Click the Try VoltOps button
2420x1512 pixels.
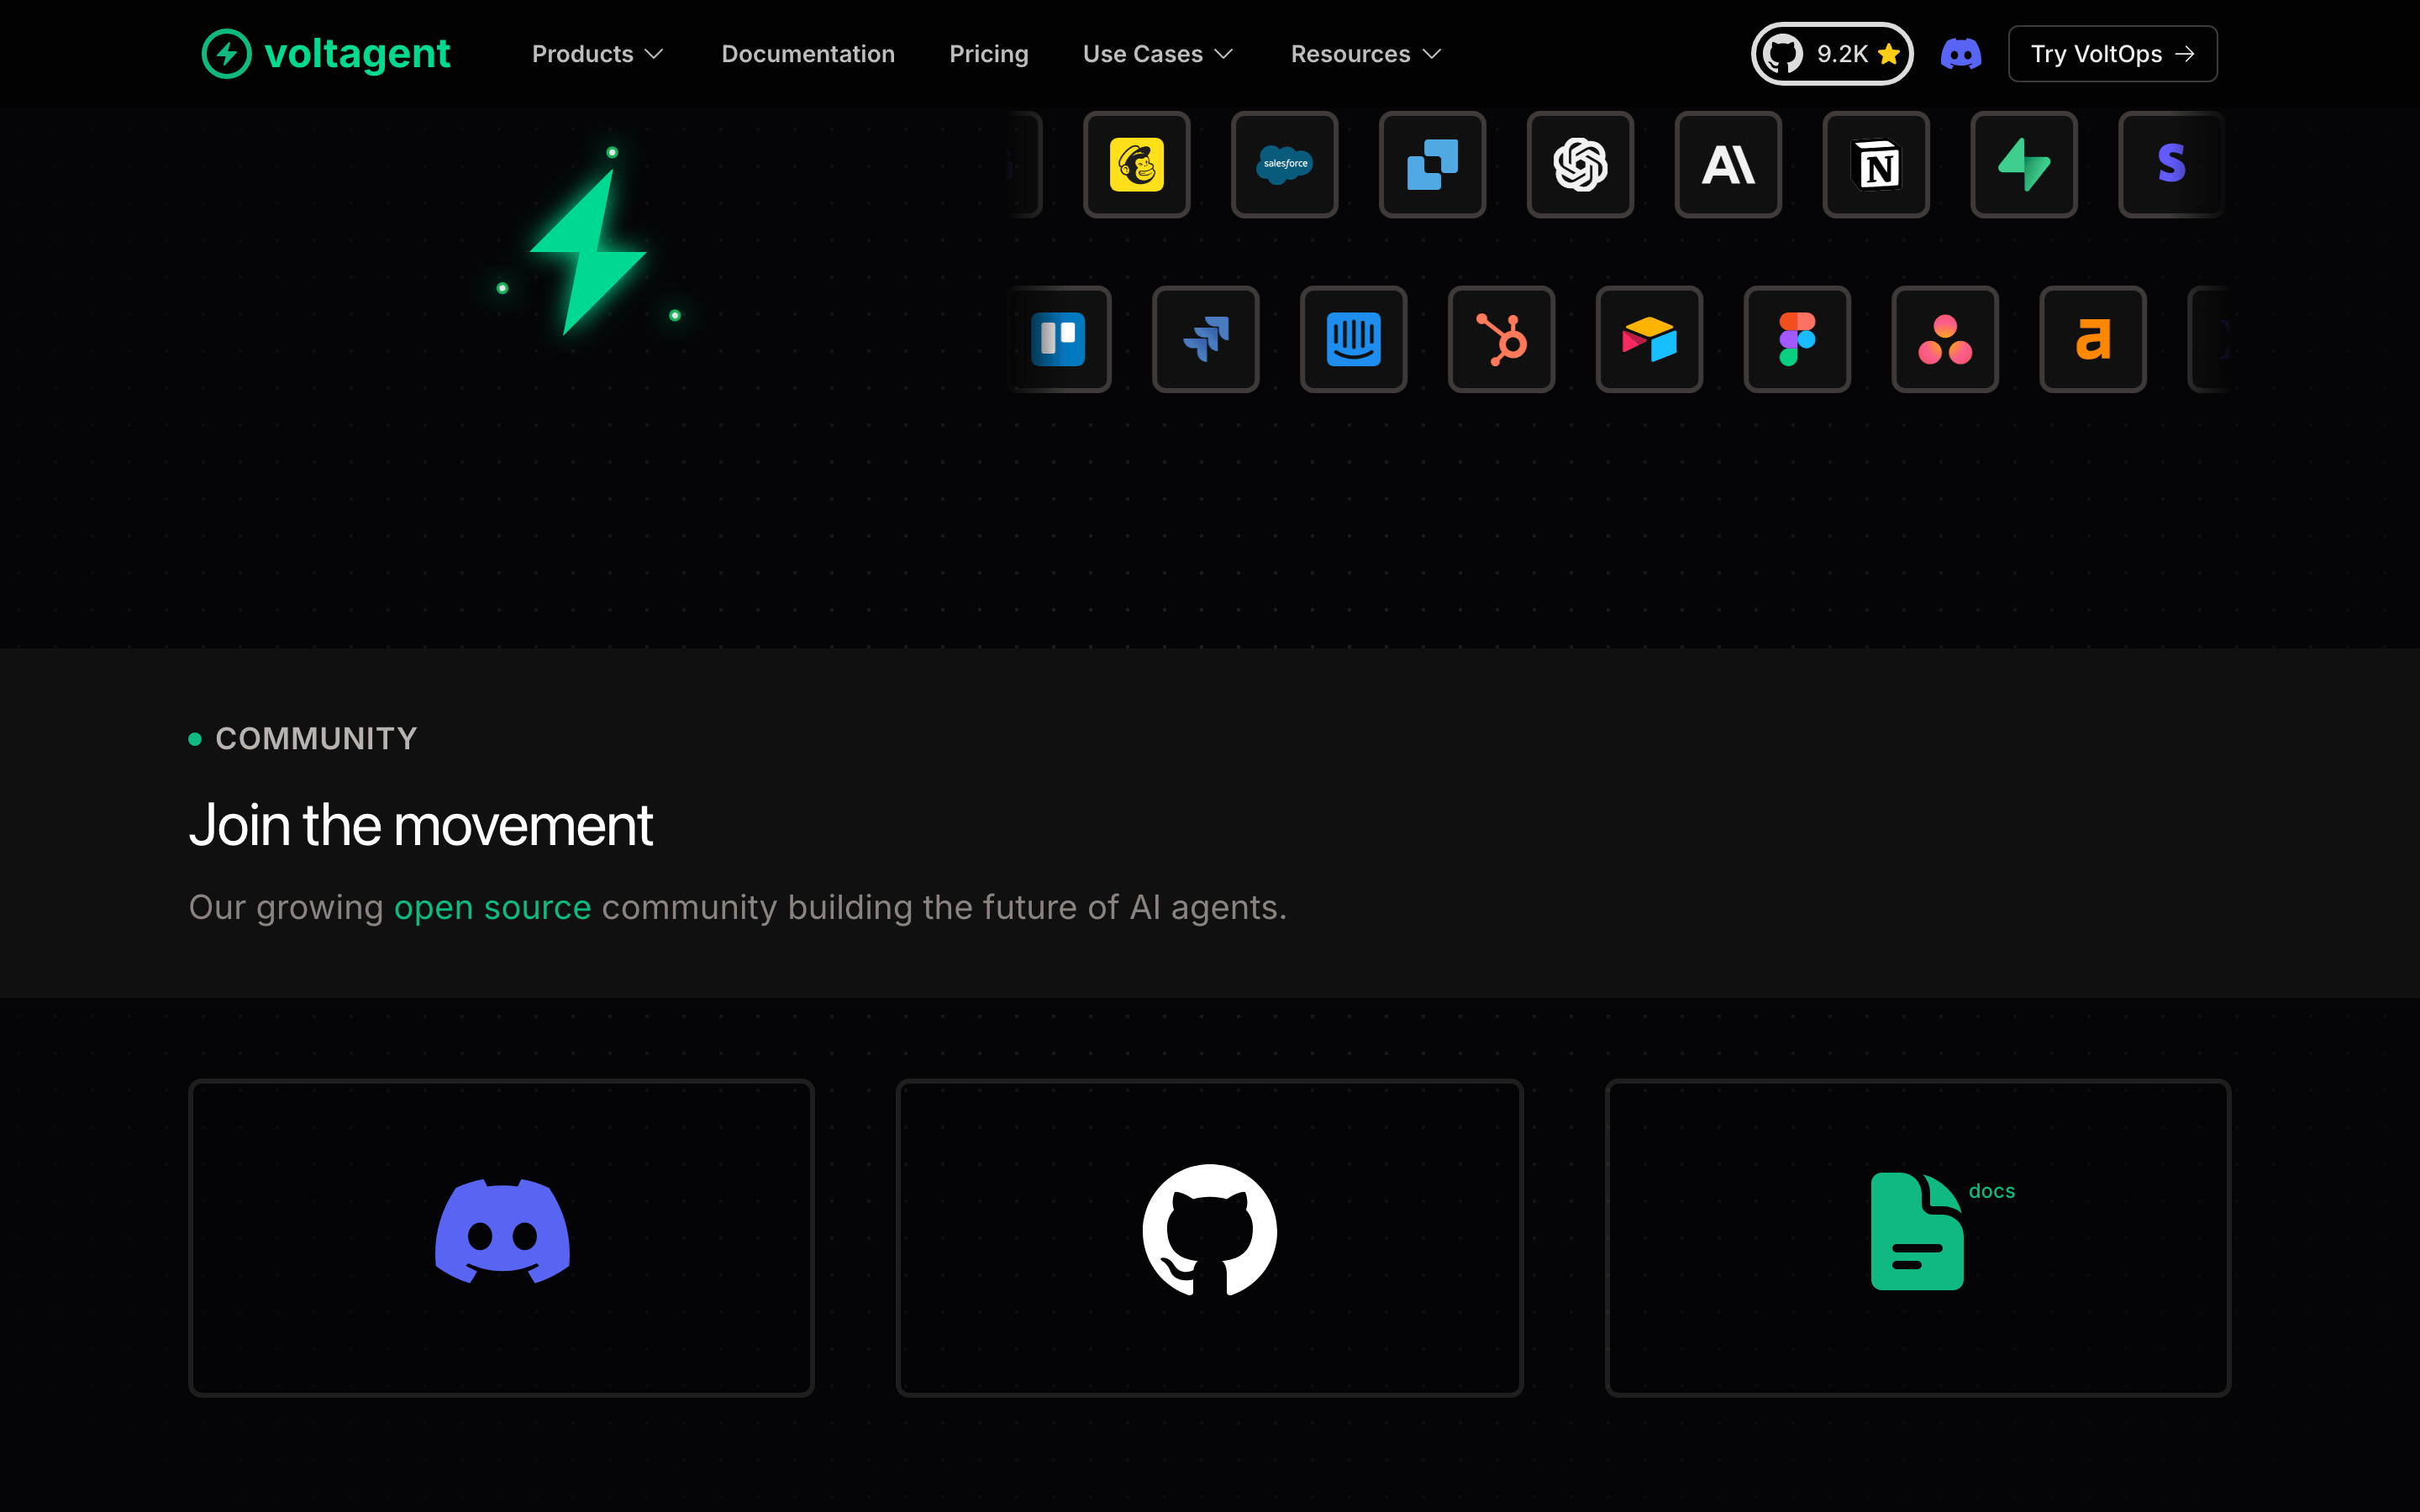(2112, 54)
